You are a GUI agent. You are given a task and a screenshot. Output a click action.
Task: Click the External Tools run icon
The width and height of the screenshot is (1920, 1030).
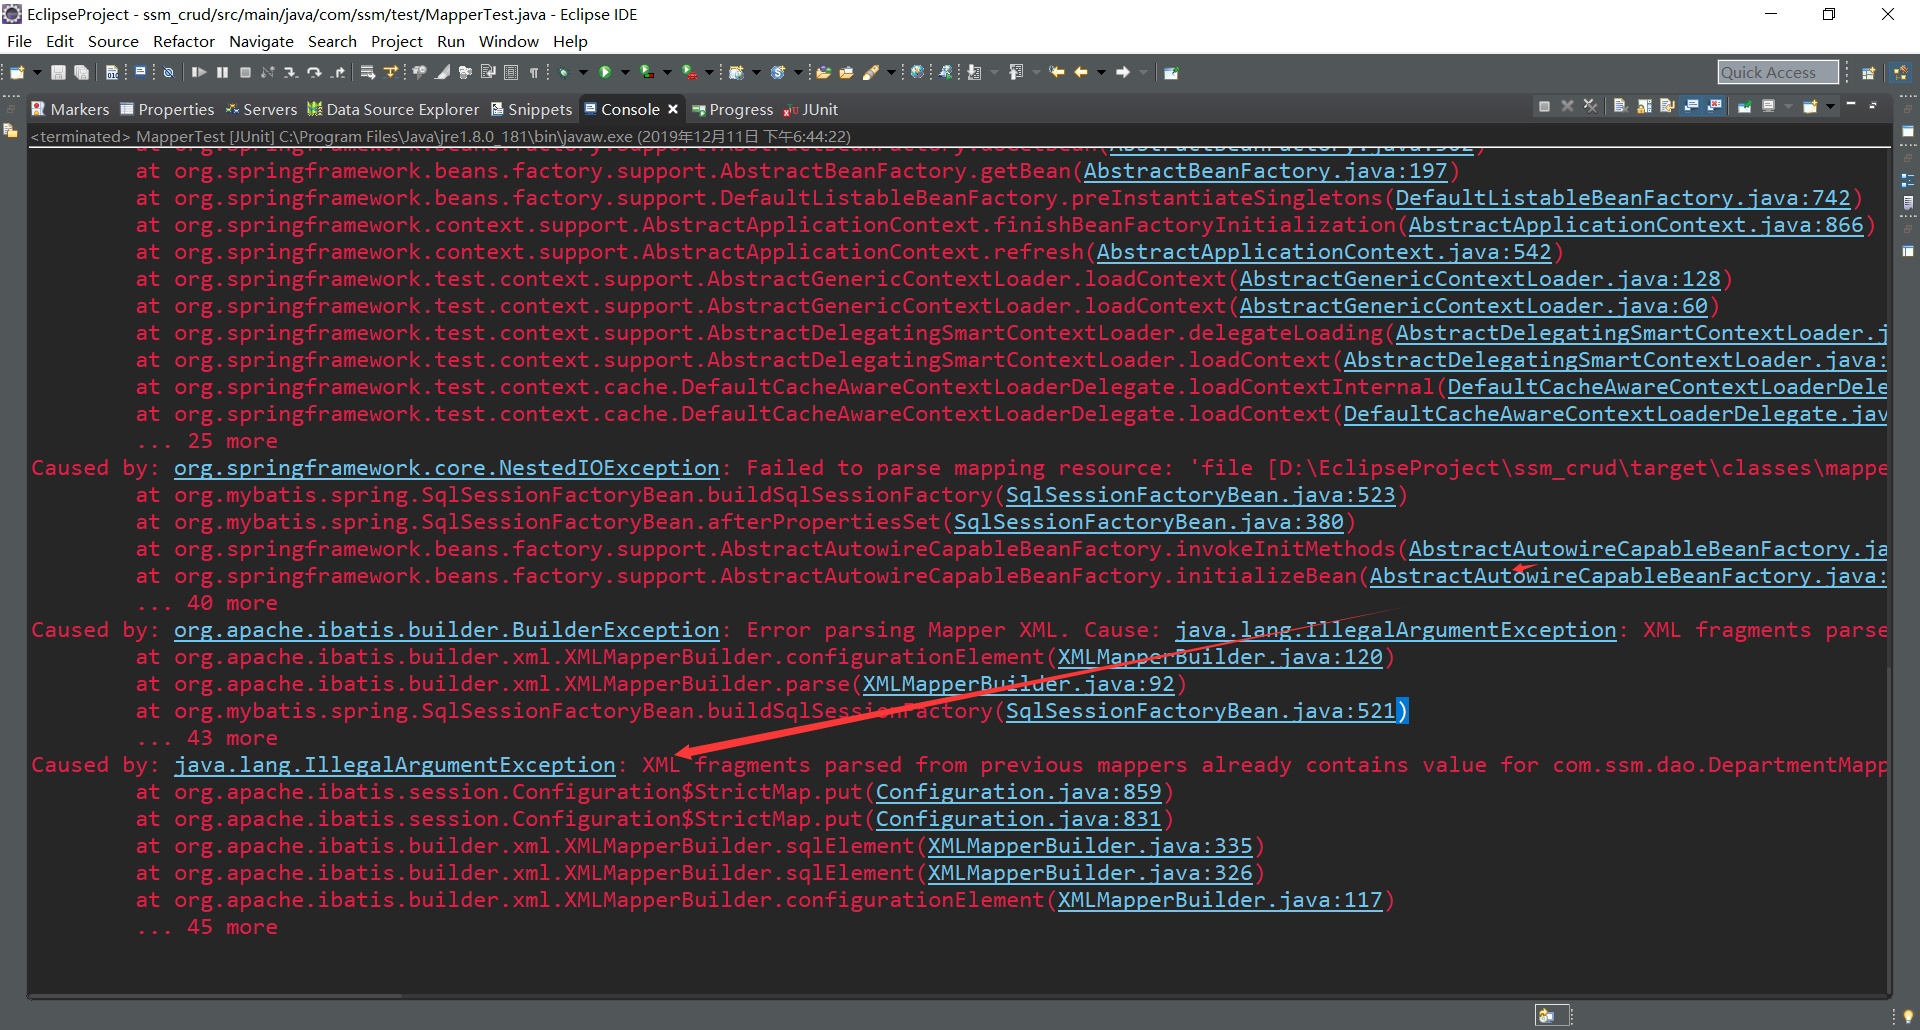click(x=690, y=72)
